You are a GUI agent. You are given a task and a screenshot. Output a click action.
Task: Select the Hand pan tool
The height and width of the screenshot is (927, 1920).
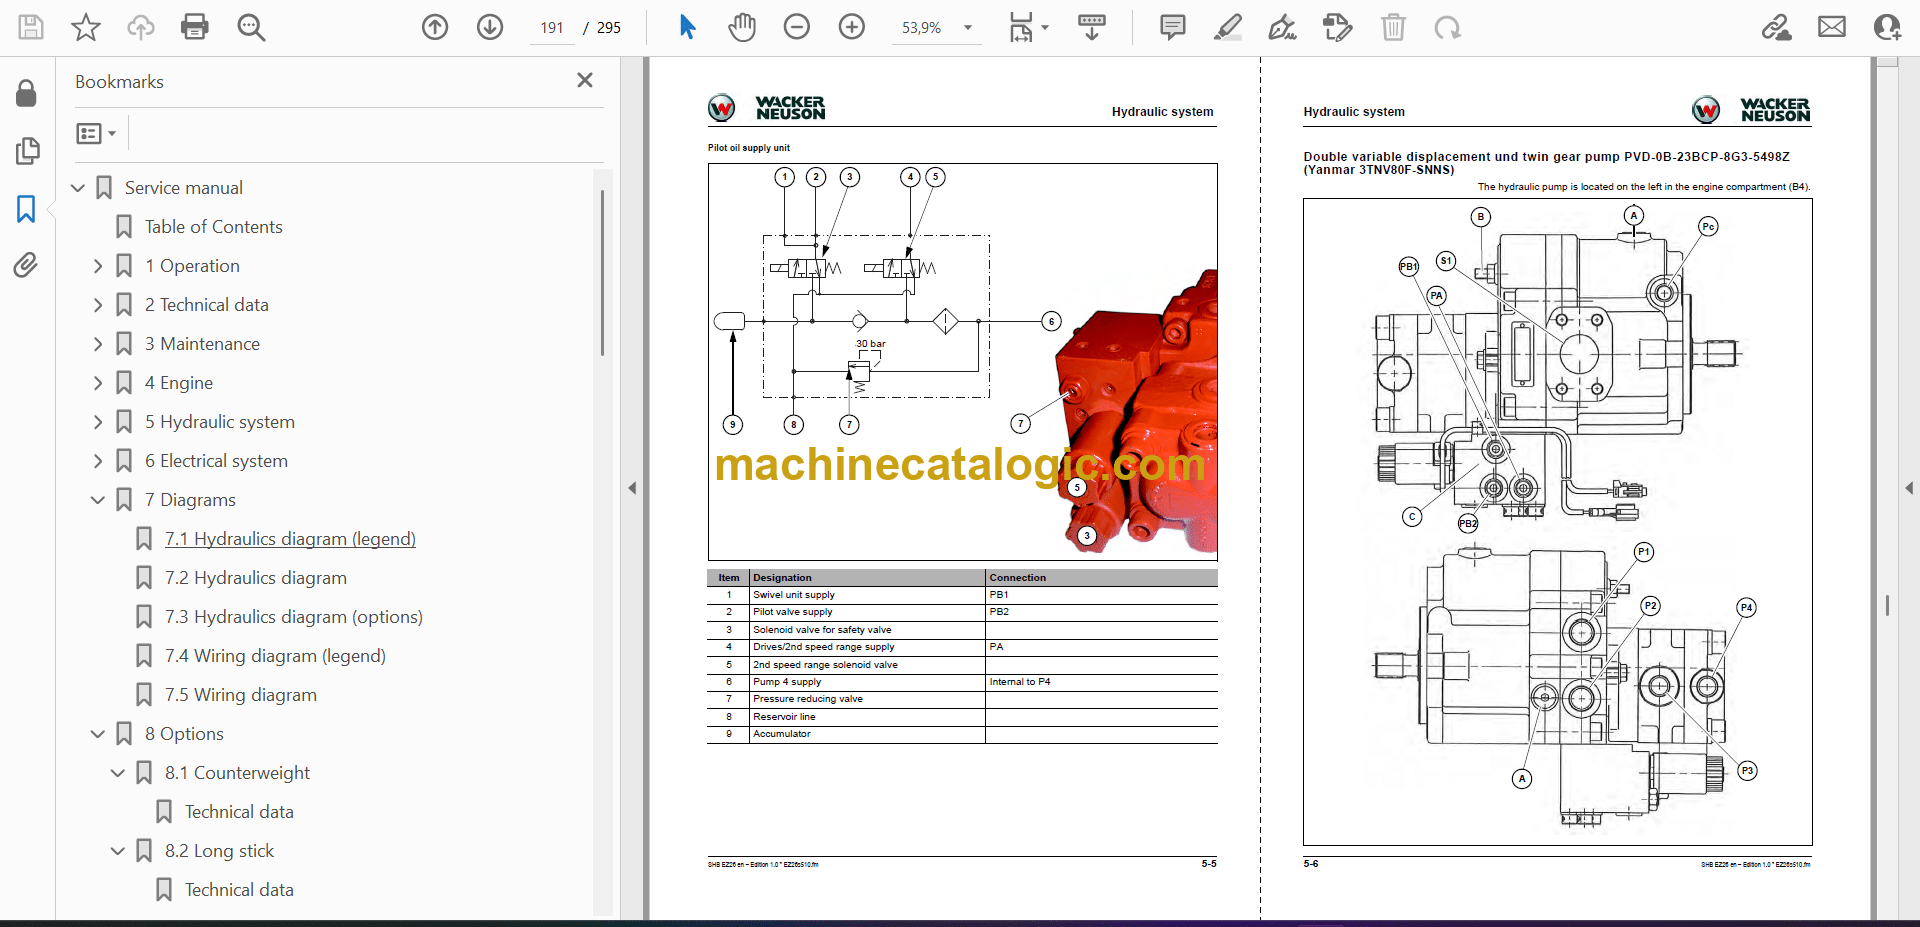[x=741, y=27]
